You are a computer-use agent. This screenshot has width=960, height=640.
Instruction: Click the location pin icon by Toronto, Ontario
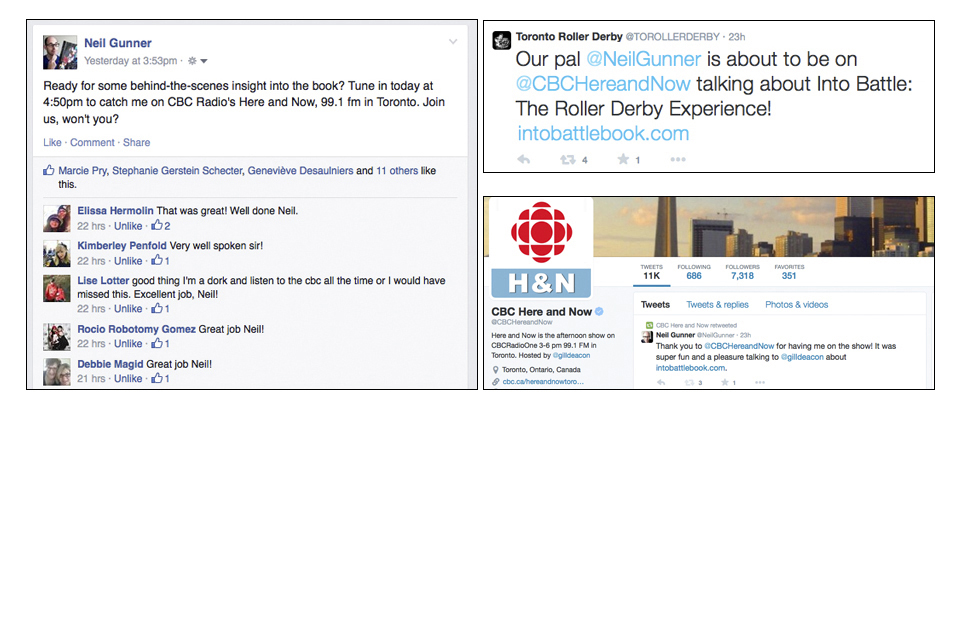495,369
